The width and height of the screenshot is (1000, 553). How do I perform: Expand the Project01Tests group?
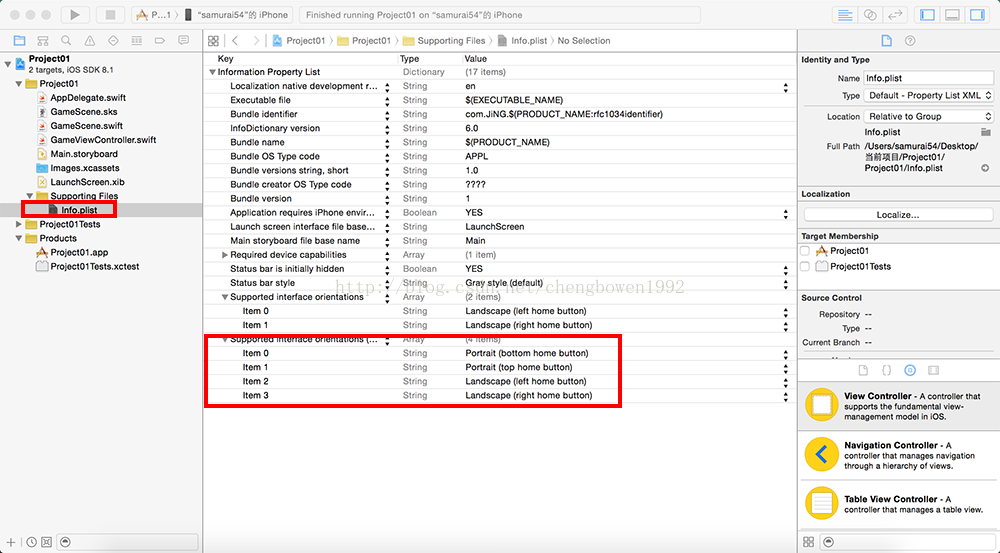(18, 225)
